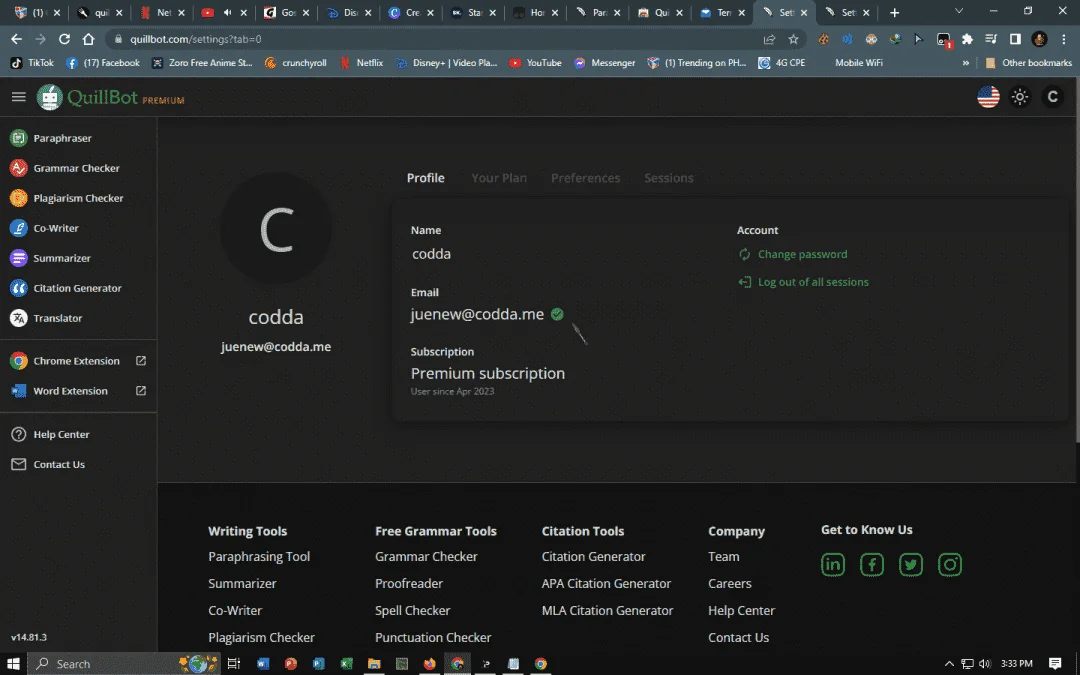The image size is (1080, 675).
Task: Click the browser home button
Action: tap(88, 39)
